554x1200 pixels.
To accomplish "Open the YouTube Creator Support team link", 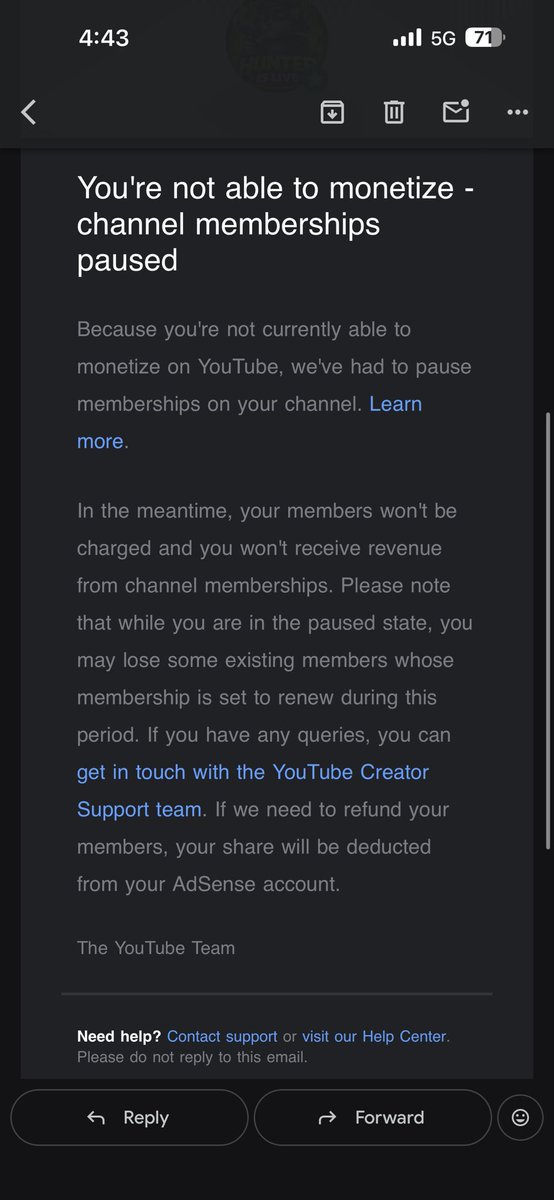I will coord(253,790).
